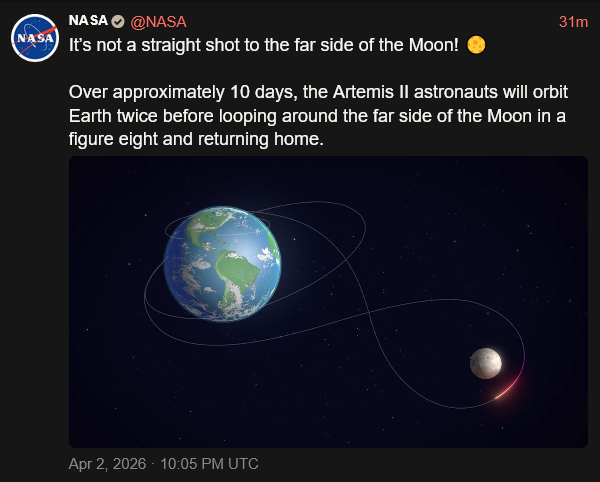Open the Apr 2, 2026 date link

[106, 464]
